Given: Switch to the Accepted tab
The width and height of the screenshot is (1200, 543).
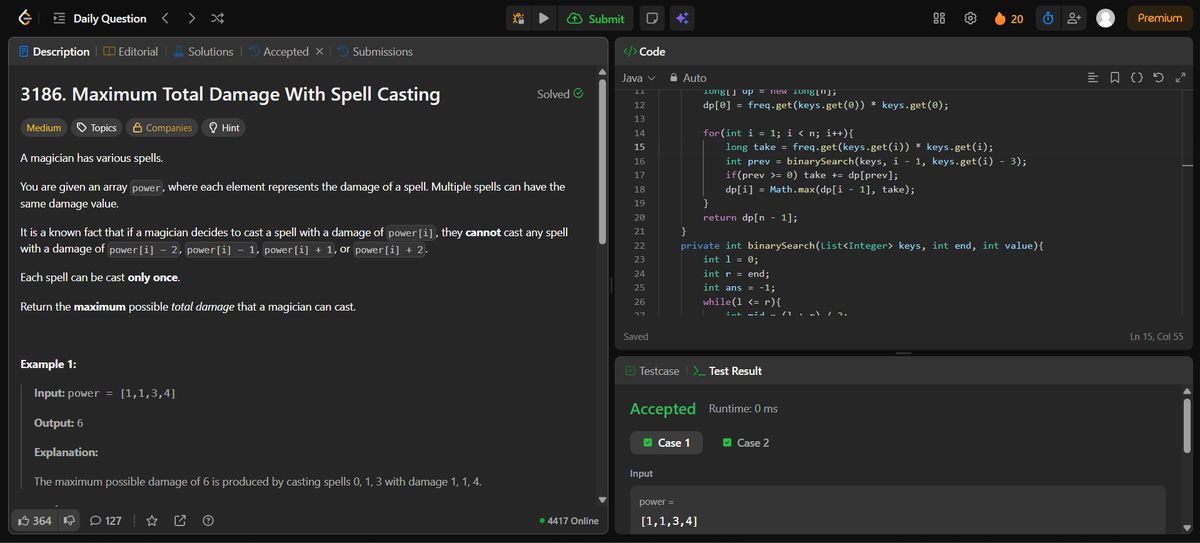Looking at the screenshot, I should [x=278, y=51].
